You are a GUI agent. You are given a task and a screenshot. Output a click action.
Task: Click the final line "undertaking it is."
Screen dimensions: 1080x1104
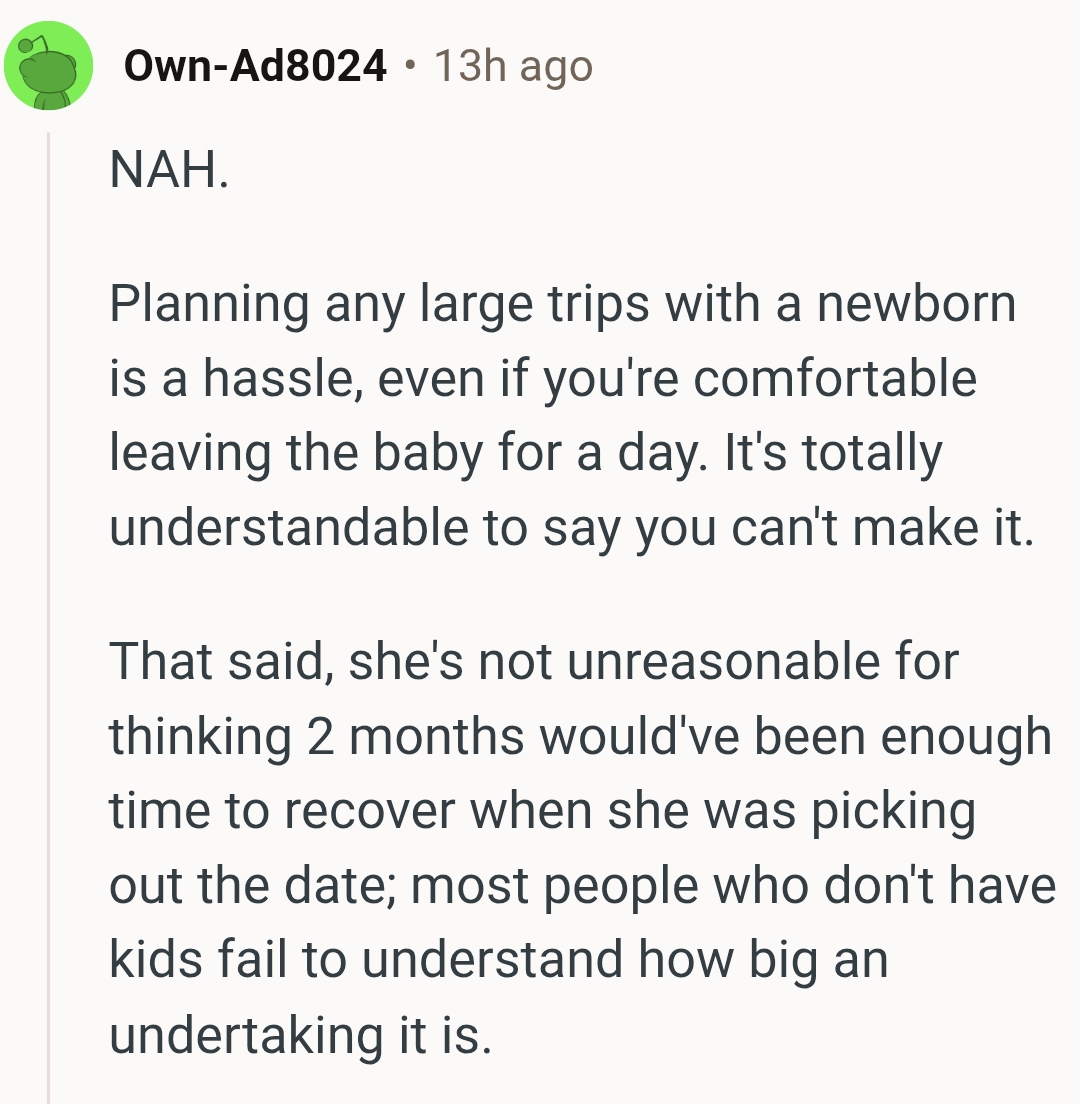[300, 1035]
